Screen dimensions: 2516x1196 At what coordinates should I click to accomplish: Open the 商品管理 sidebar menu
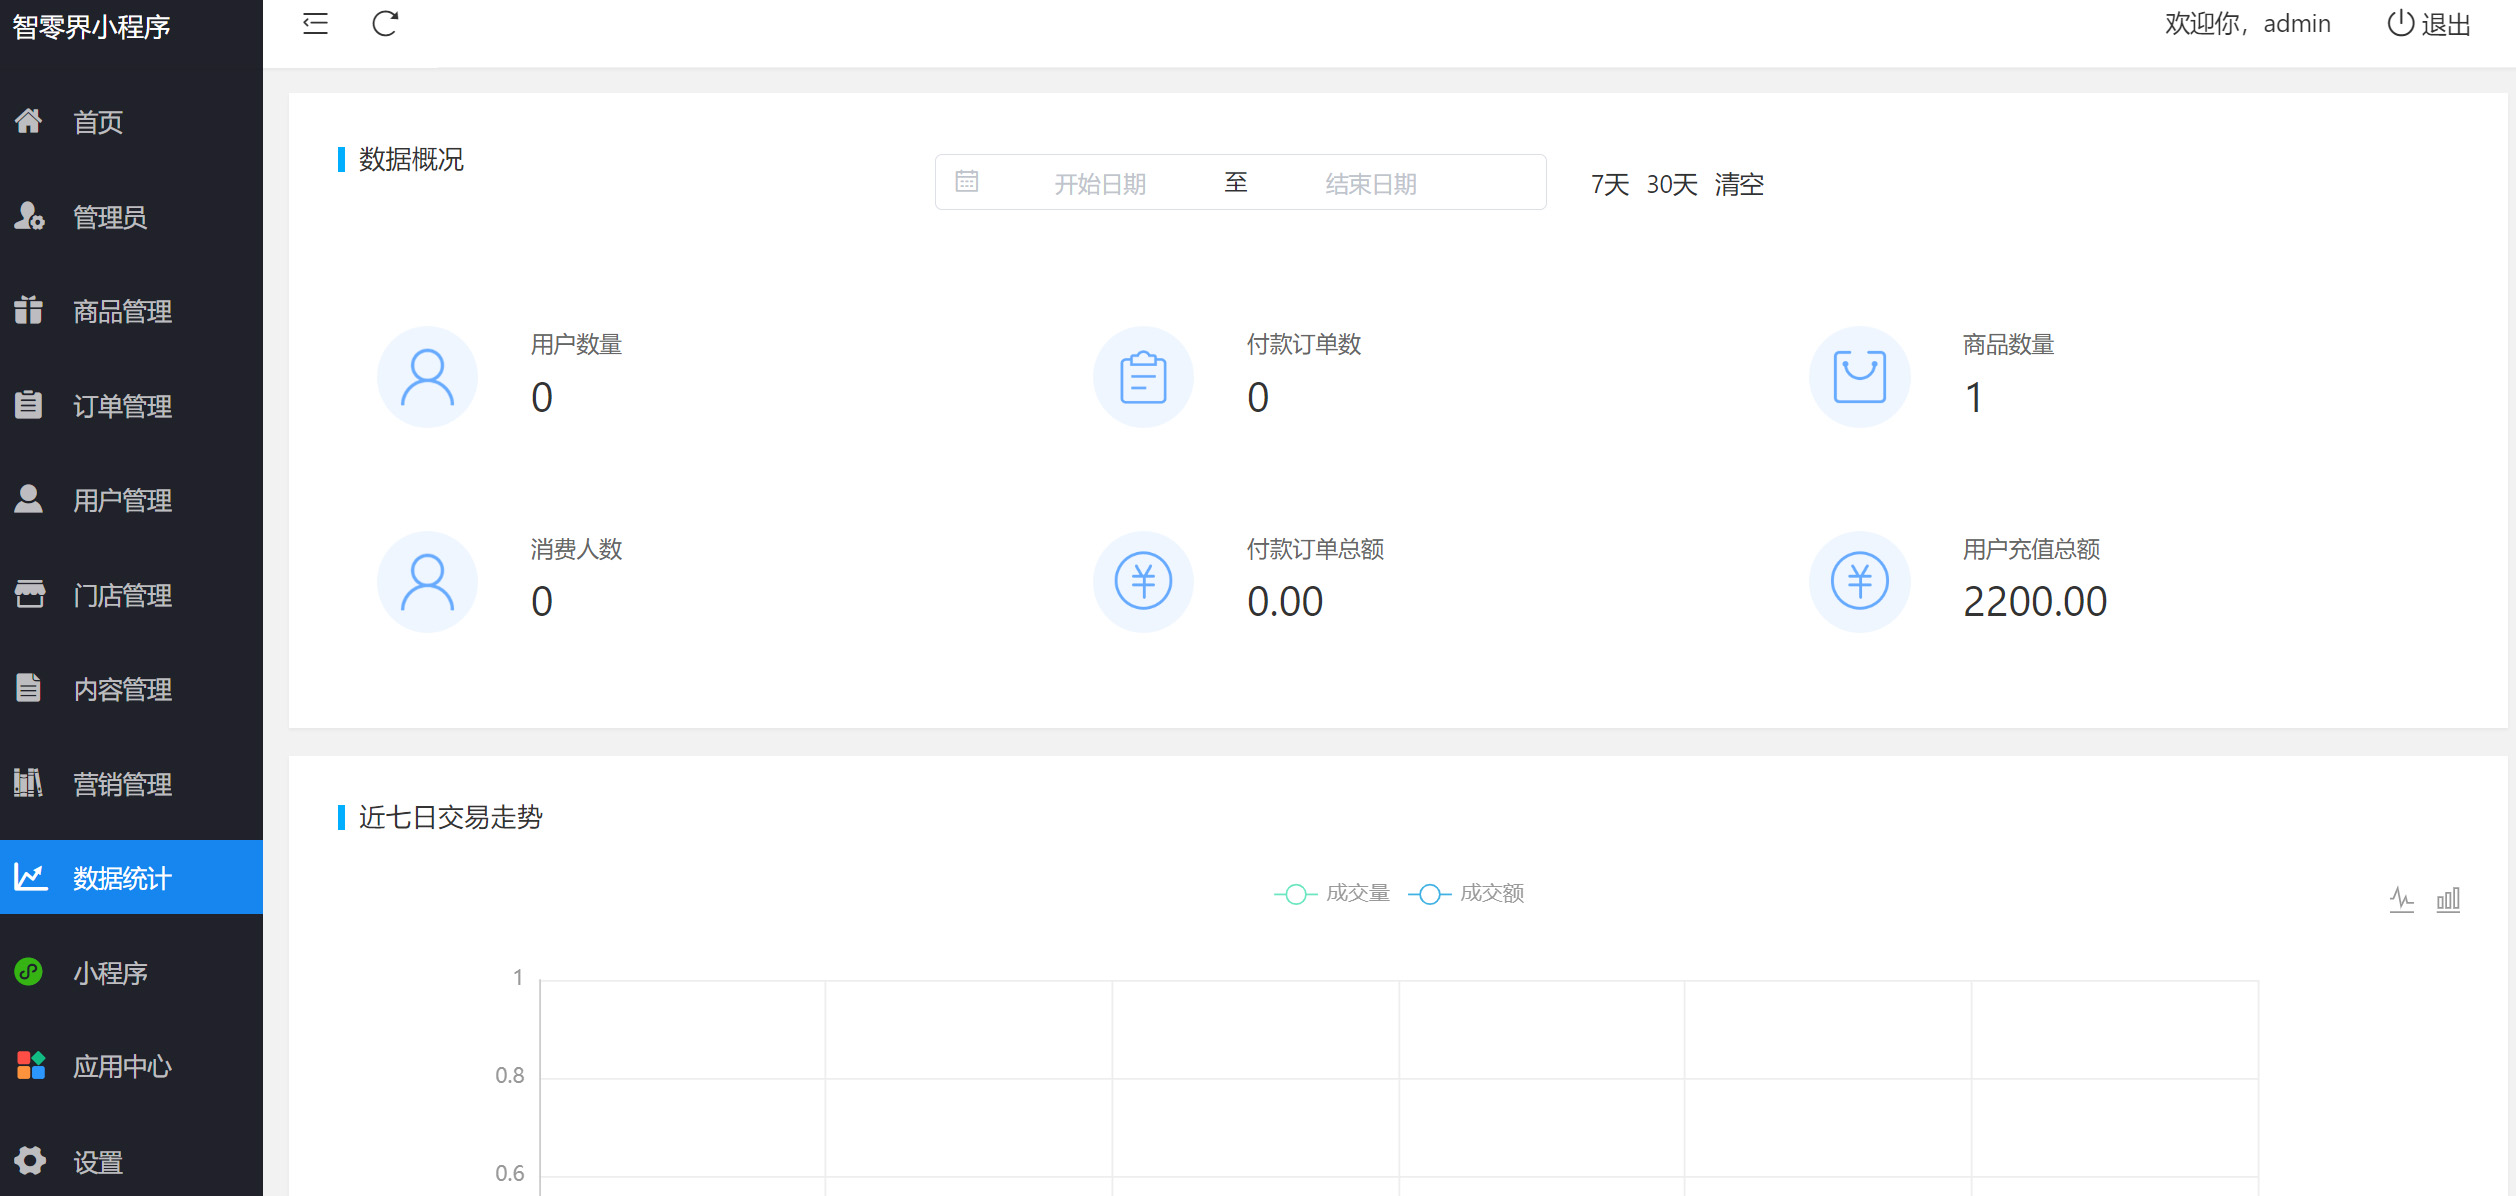click(122, 312)
